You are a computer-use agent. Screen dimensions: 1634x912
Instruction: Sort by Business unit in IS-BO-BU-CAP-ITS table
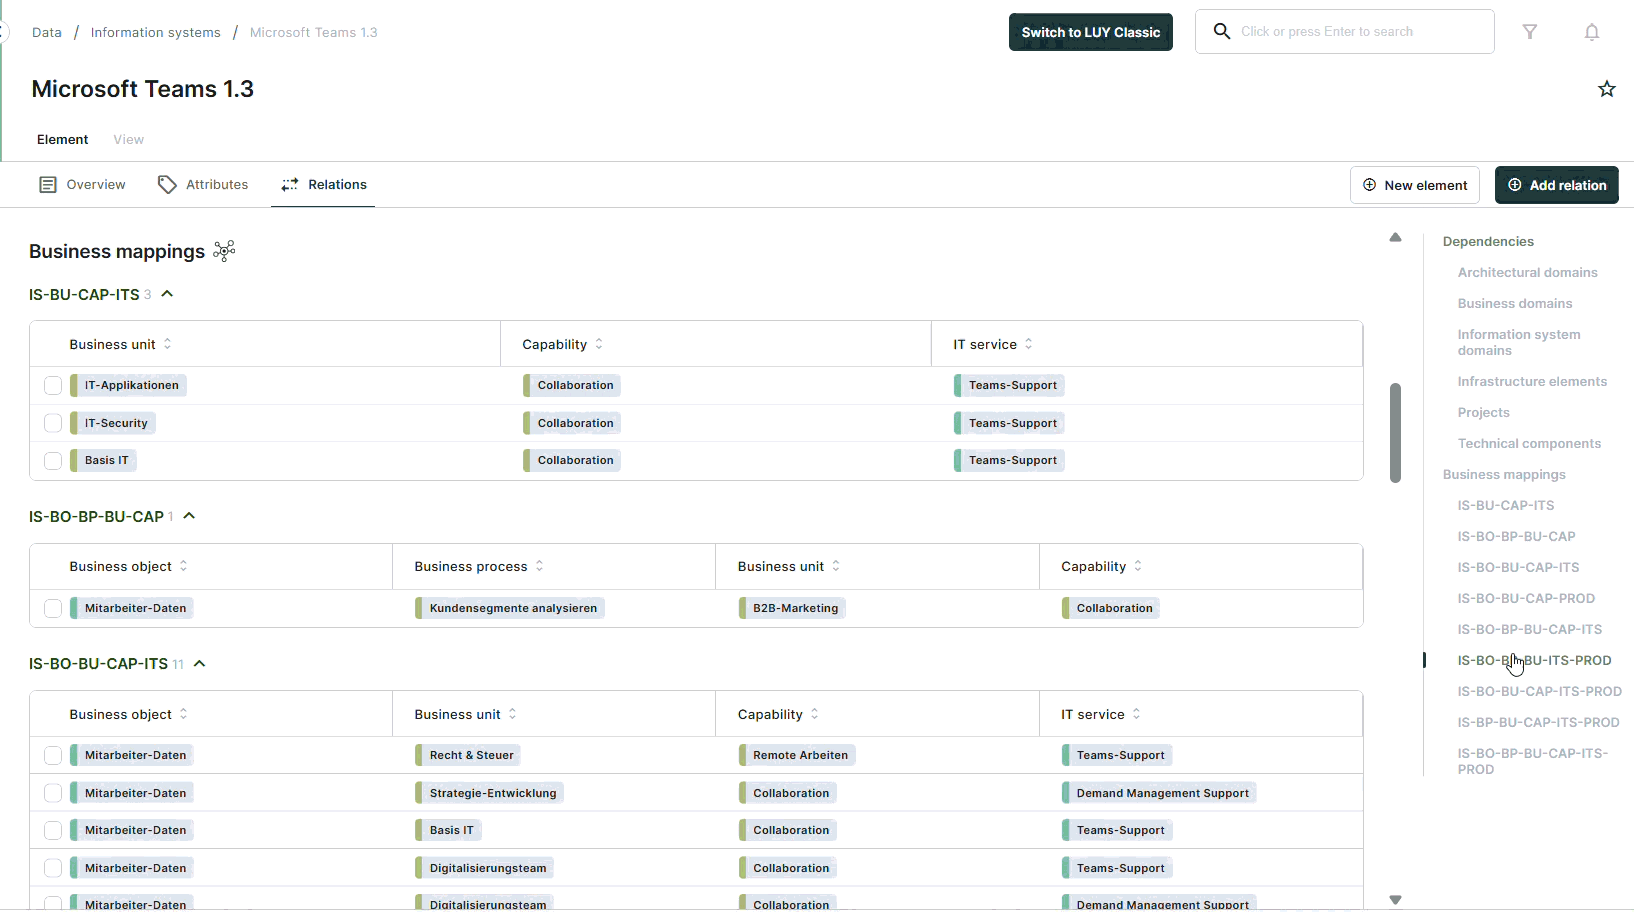coord(512,714)
